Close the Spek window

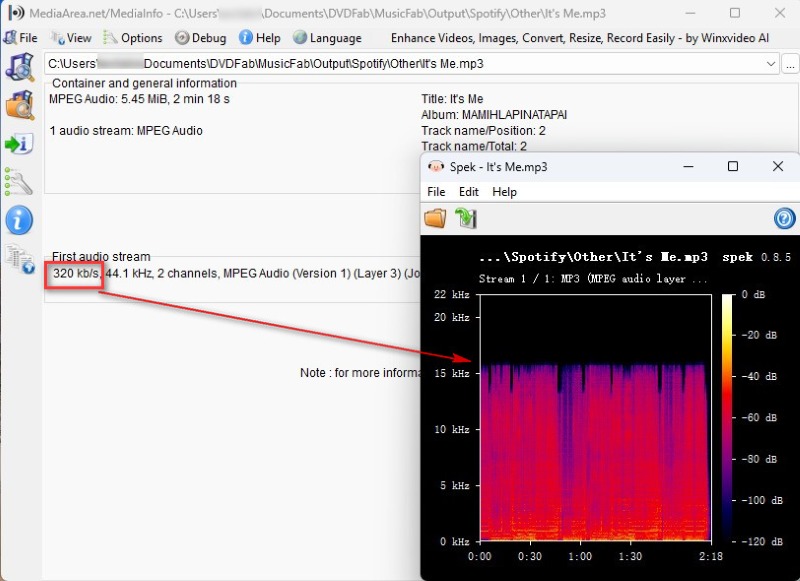[778, 166]
